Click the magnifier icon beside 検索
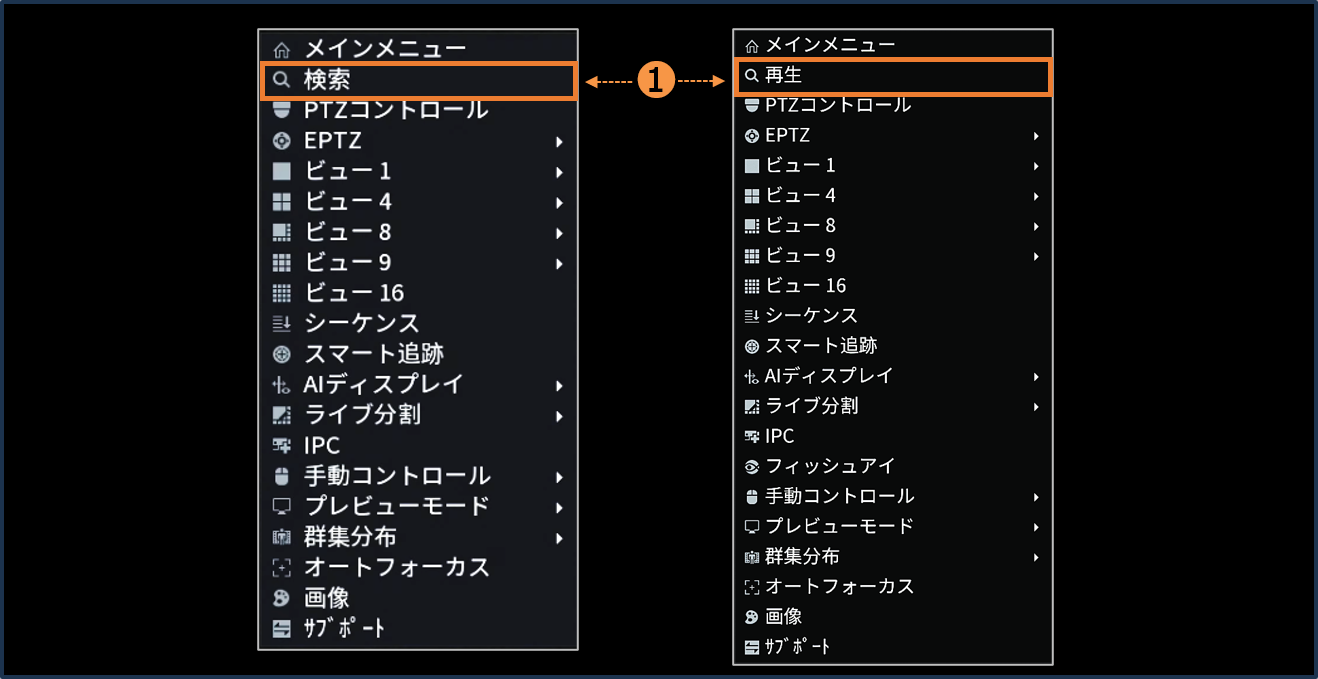 (x=282, y=80)
